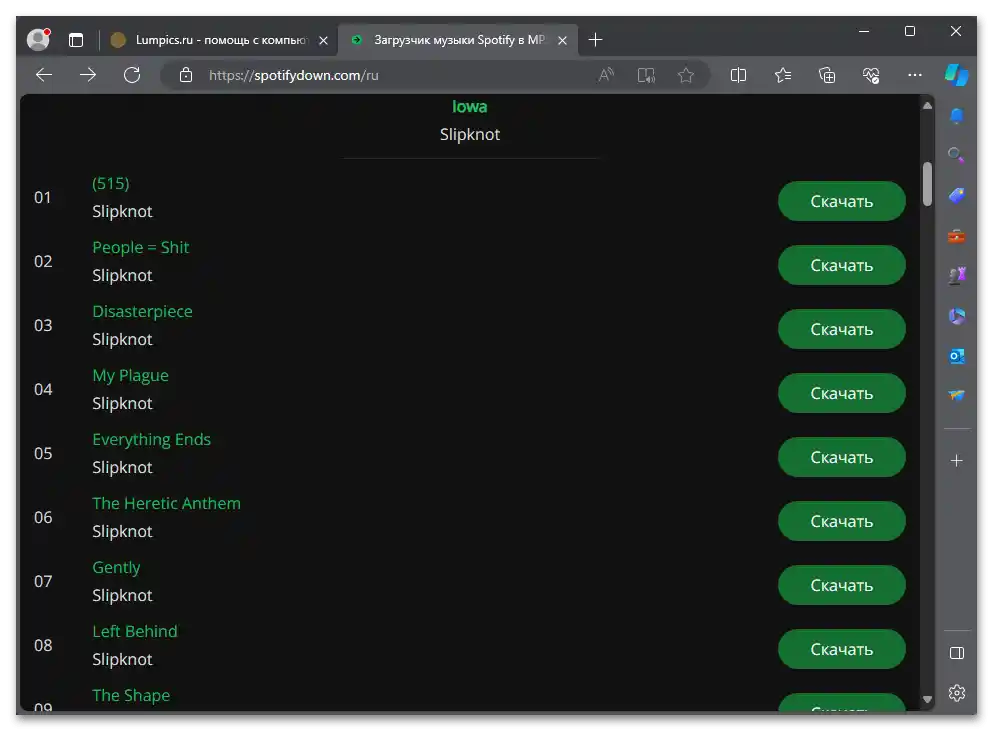
Task: Open Copilot sidebar icon
Action: pyautogui.click(x=956, y=75)
